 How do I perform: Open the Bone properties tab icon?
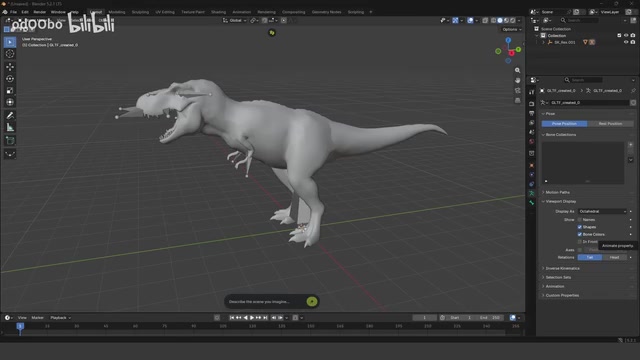(531, 203)
